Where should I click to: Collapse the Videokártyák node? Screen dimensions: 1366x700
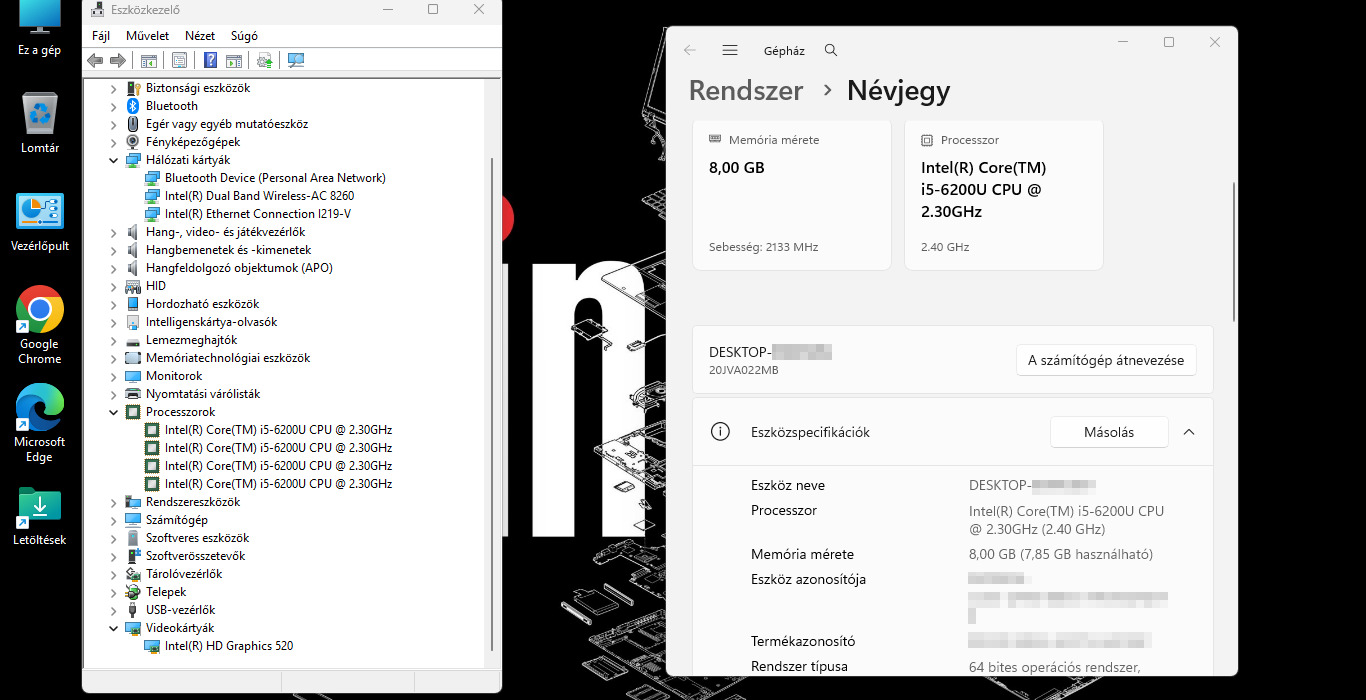[x=114, y=628]
